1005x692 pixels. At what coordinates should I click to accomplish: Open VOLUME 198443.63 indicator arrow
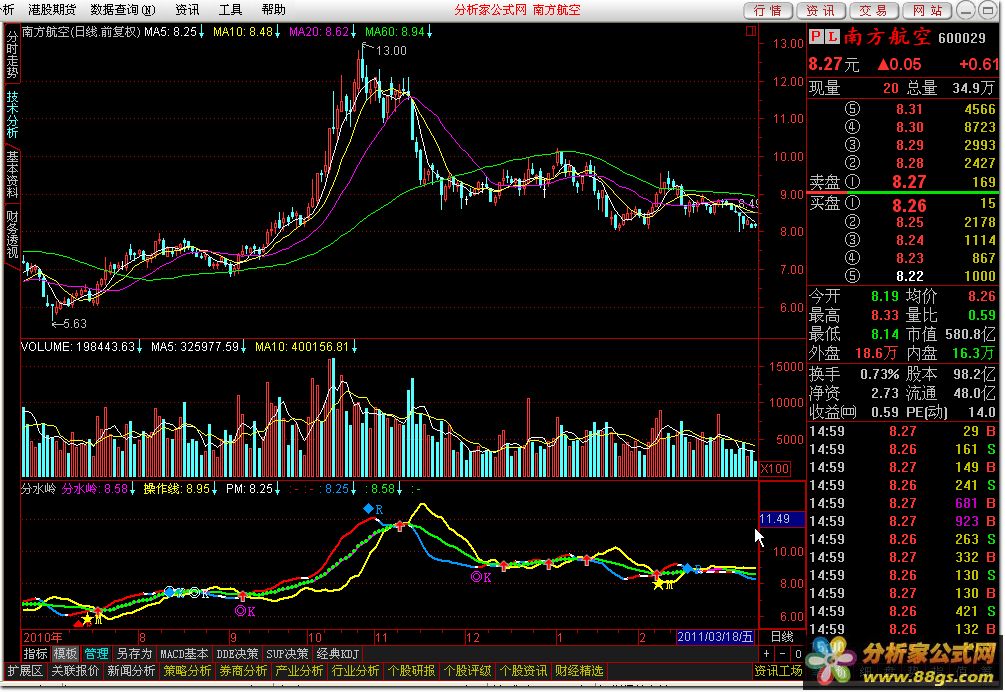click(139, 347)
